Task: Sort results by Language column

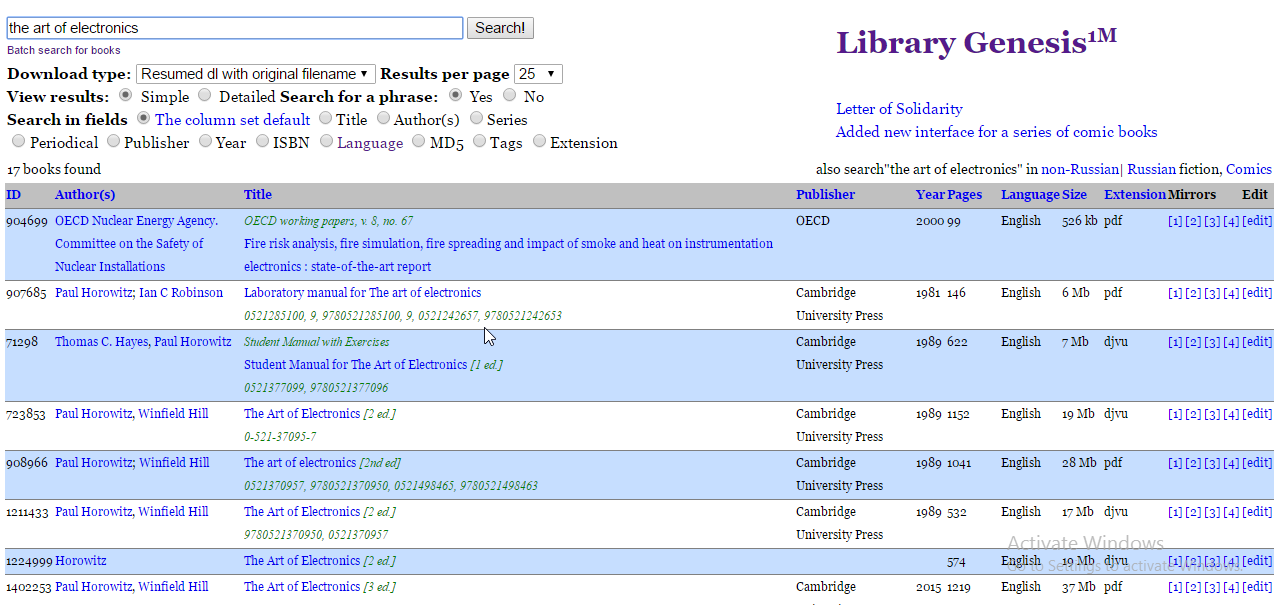Action: pyautogui.click(x=1029, y=195)
